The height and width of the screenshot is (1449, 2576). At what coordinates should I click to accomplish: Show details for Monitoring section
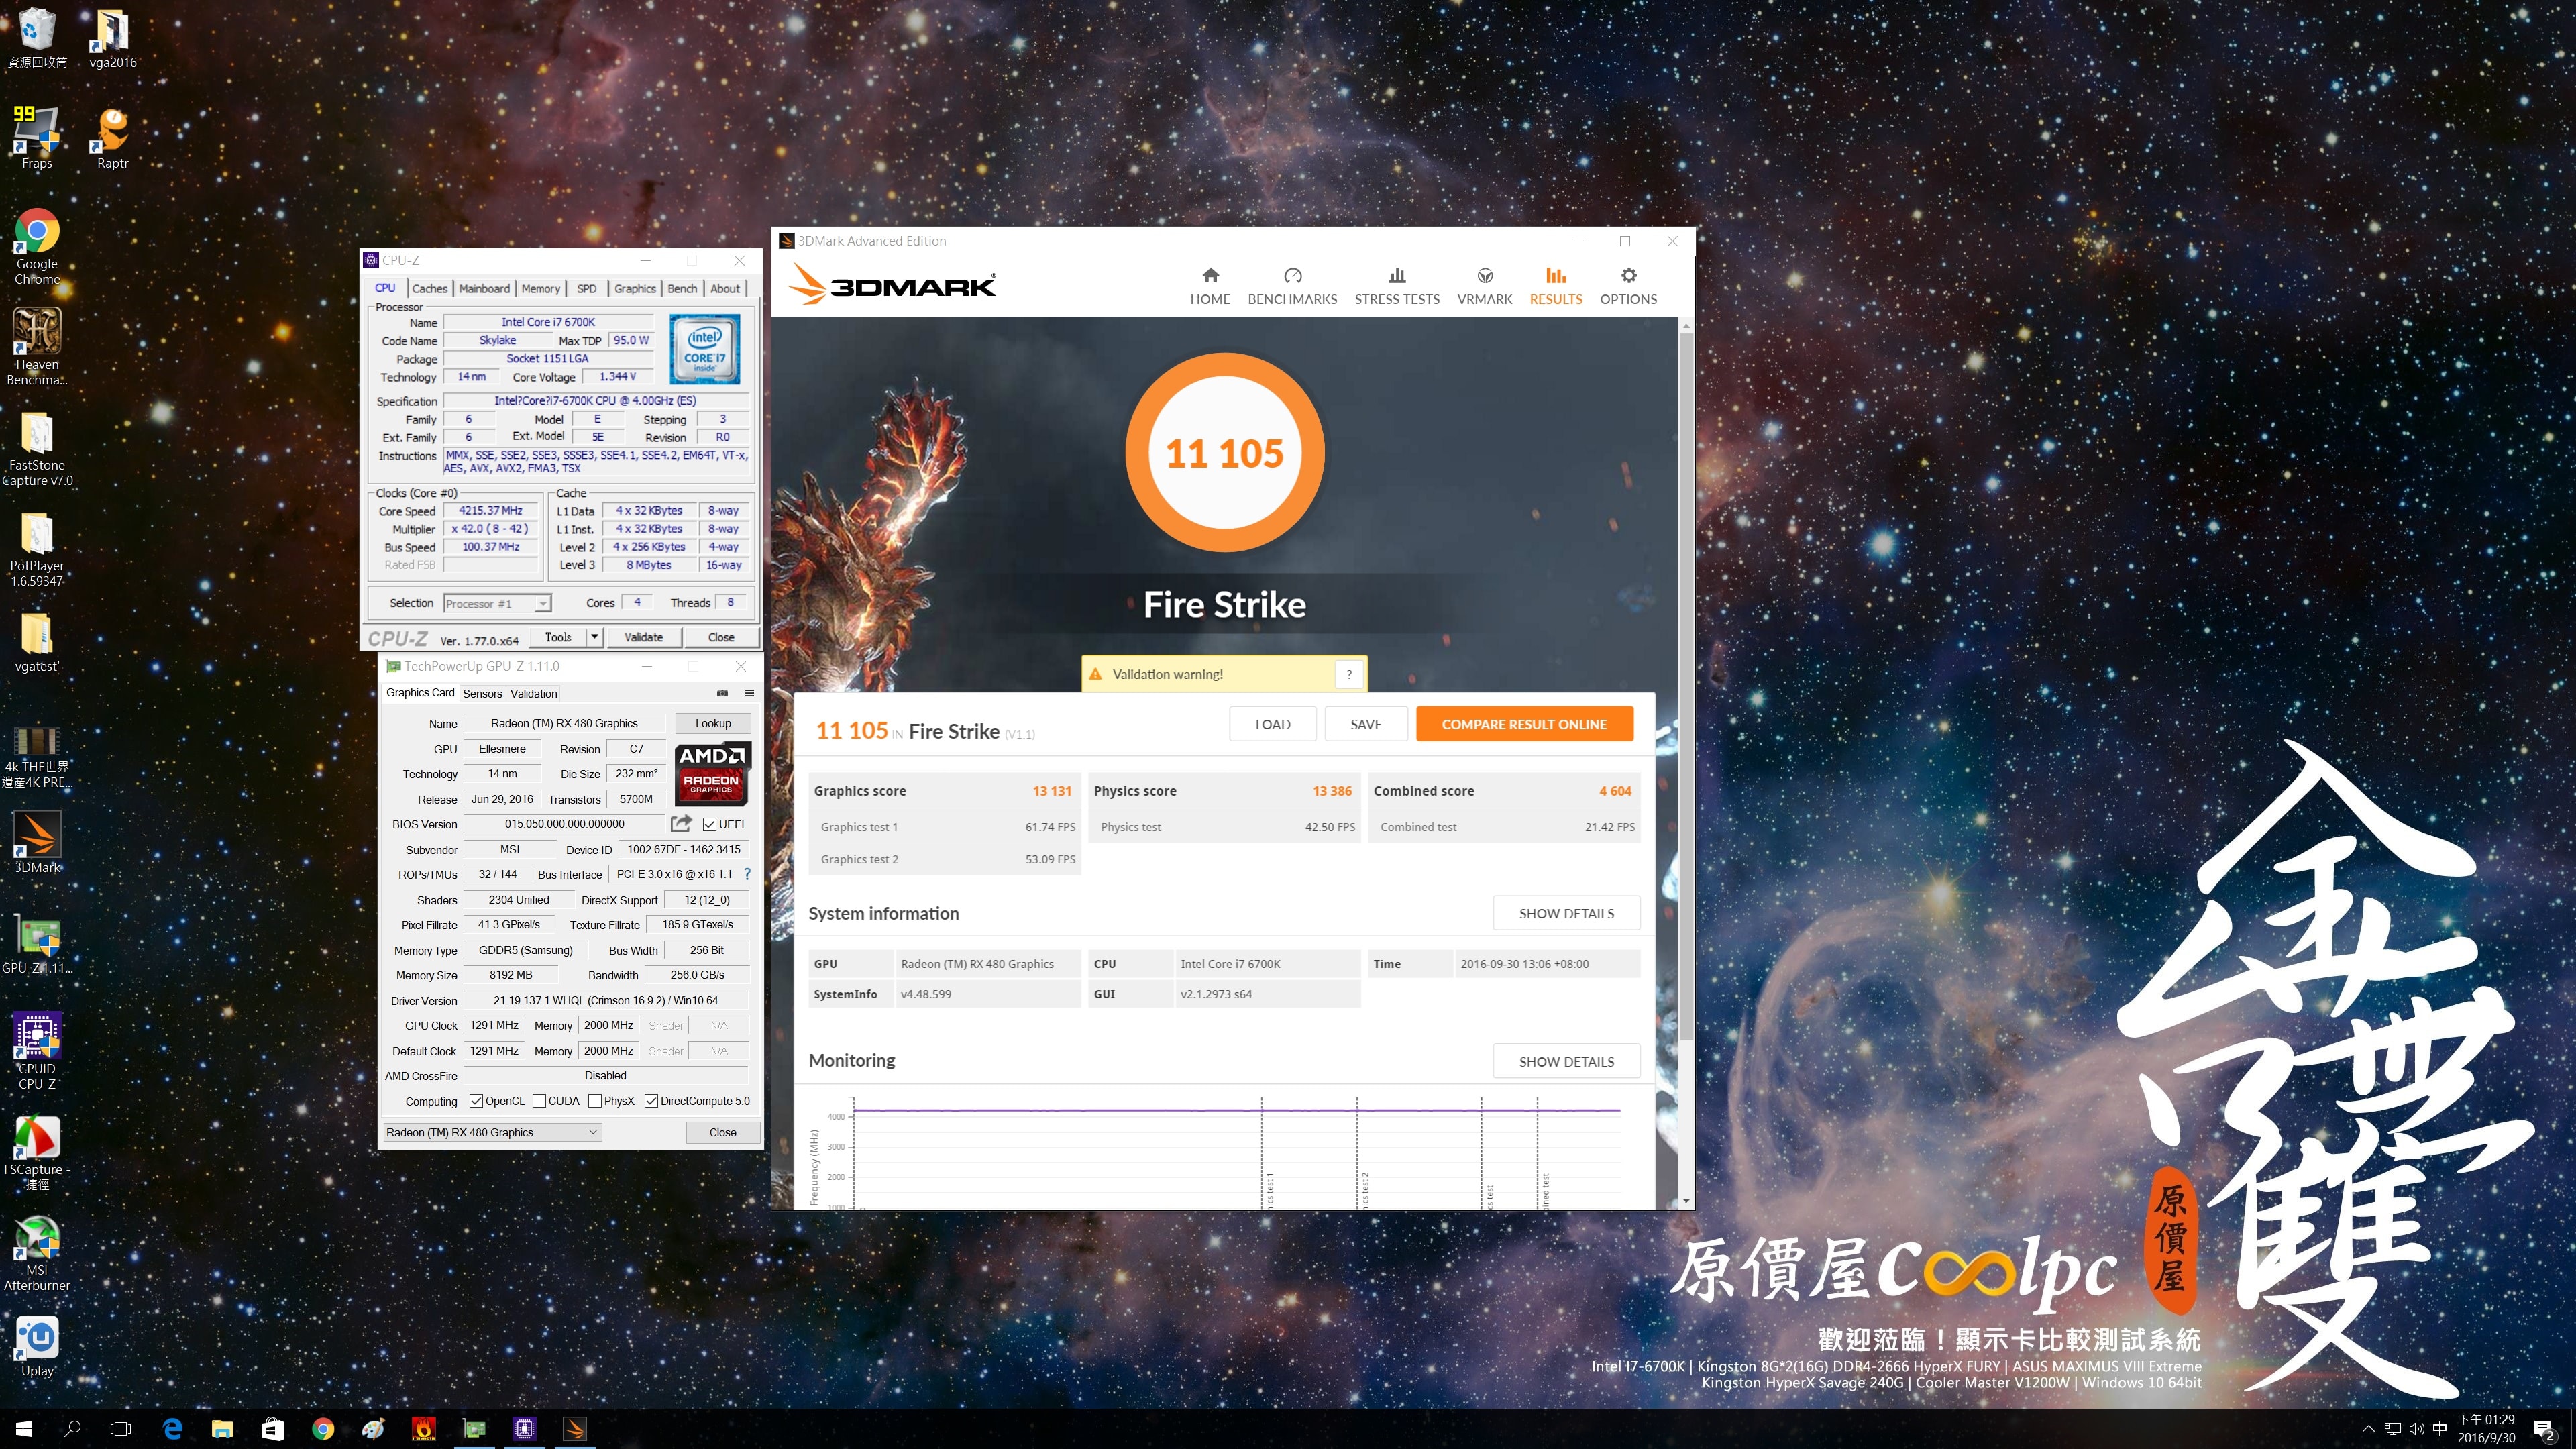(x=1566, y=1061)
